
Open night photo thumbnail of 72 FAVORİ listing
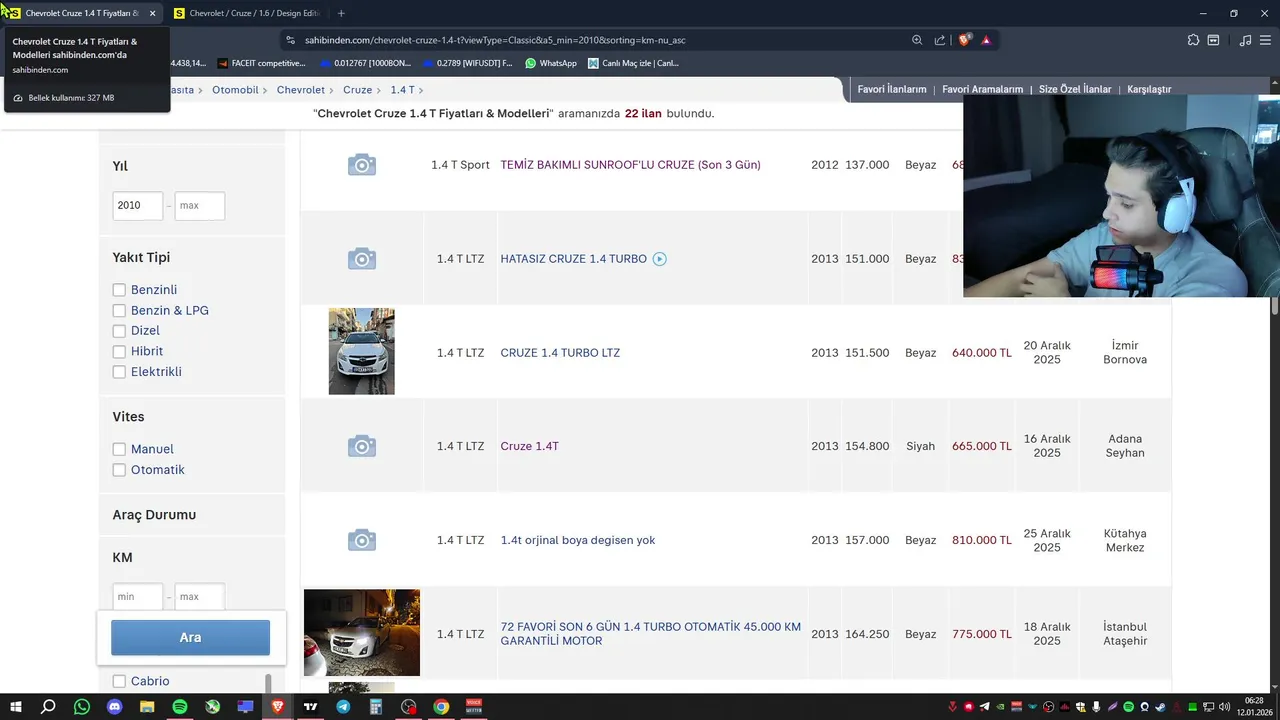click(362, 633)
